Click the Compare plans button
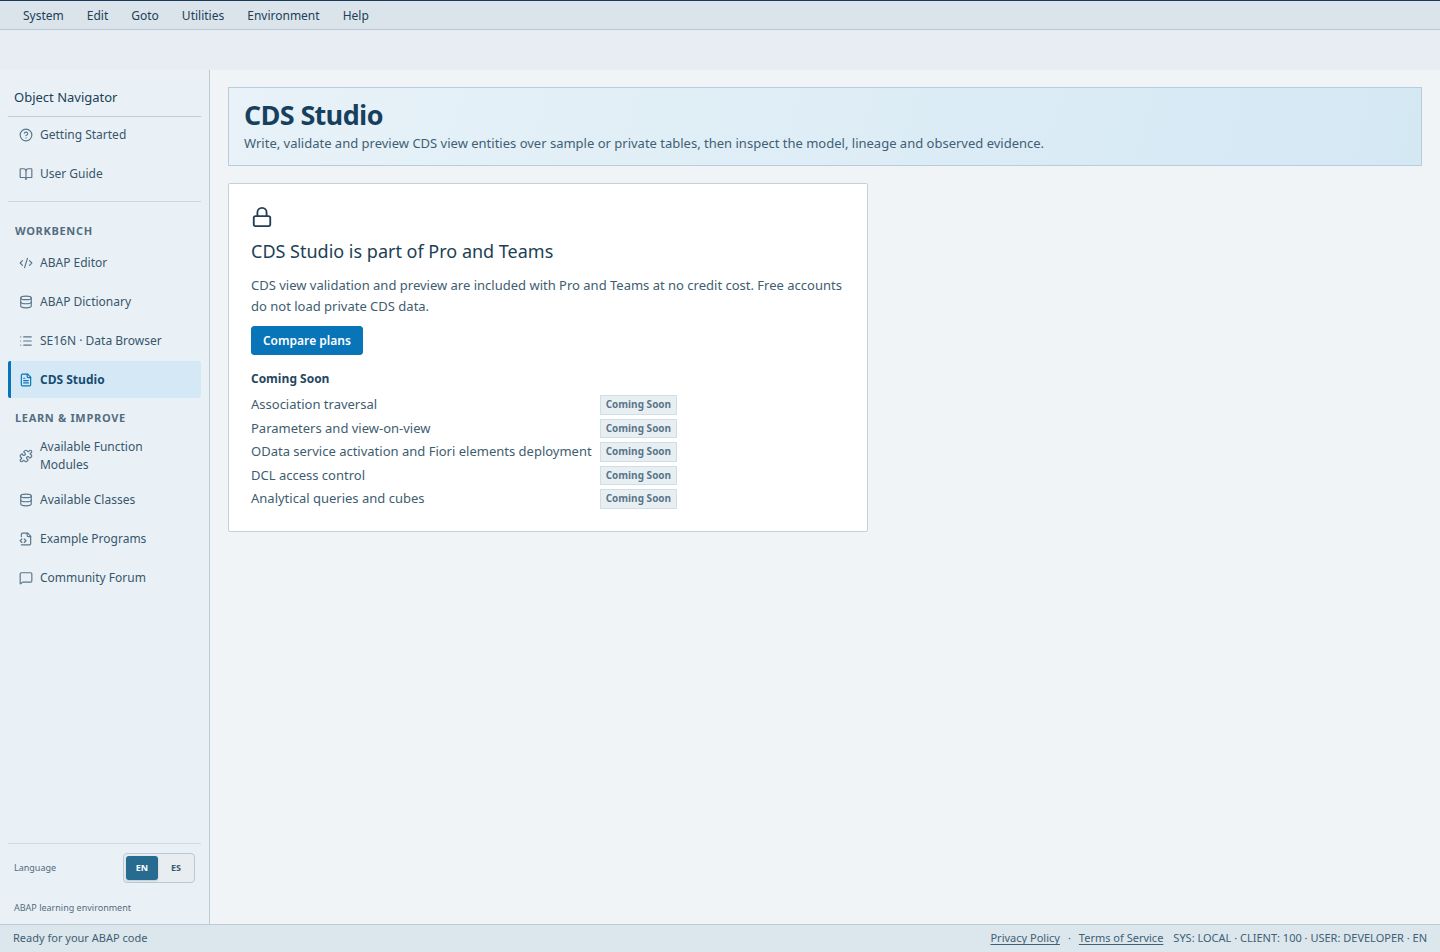 pos(307,341)
